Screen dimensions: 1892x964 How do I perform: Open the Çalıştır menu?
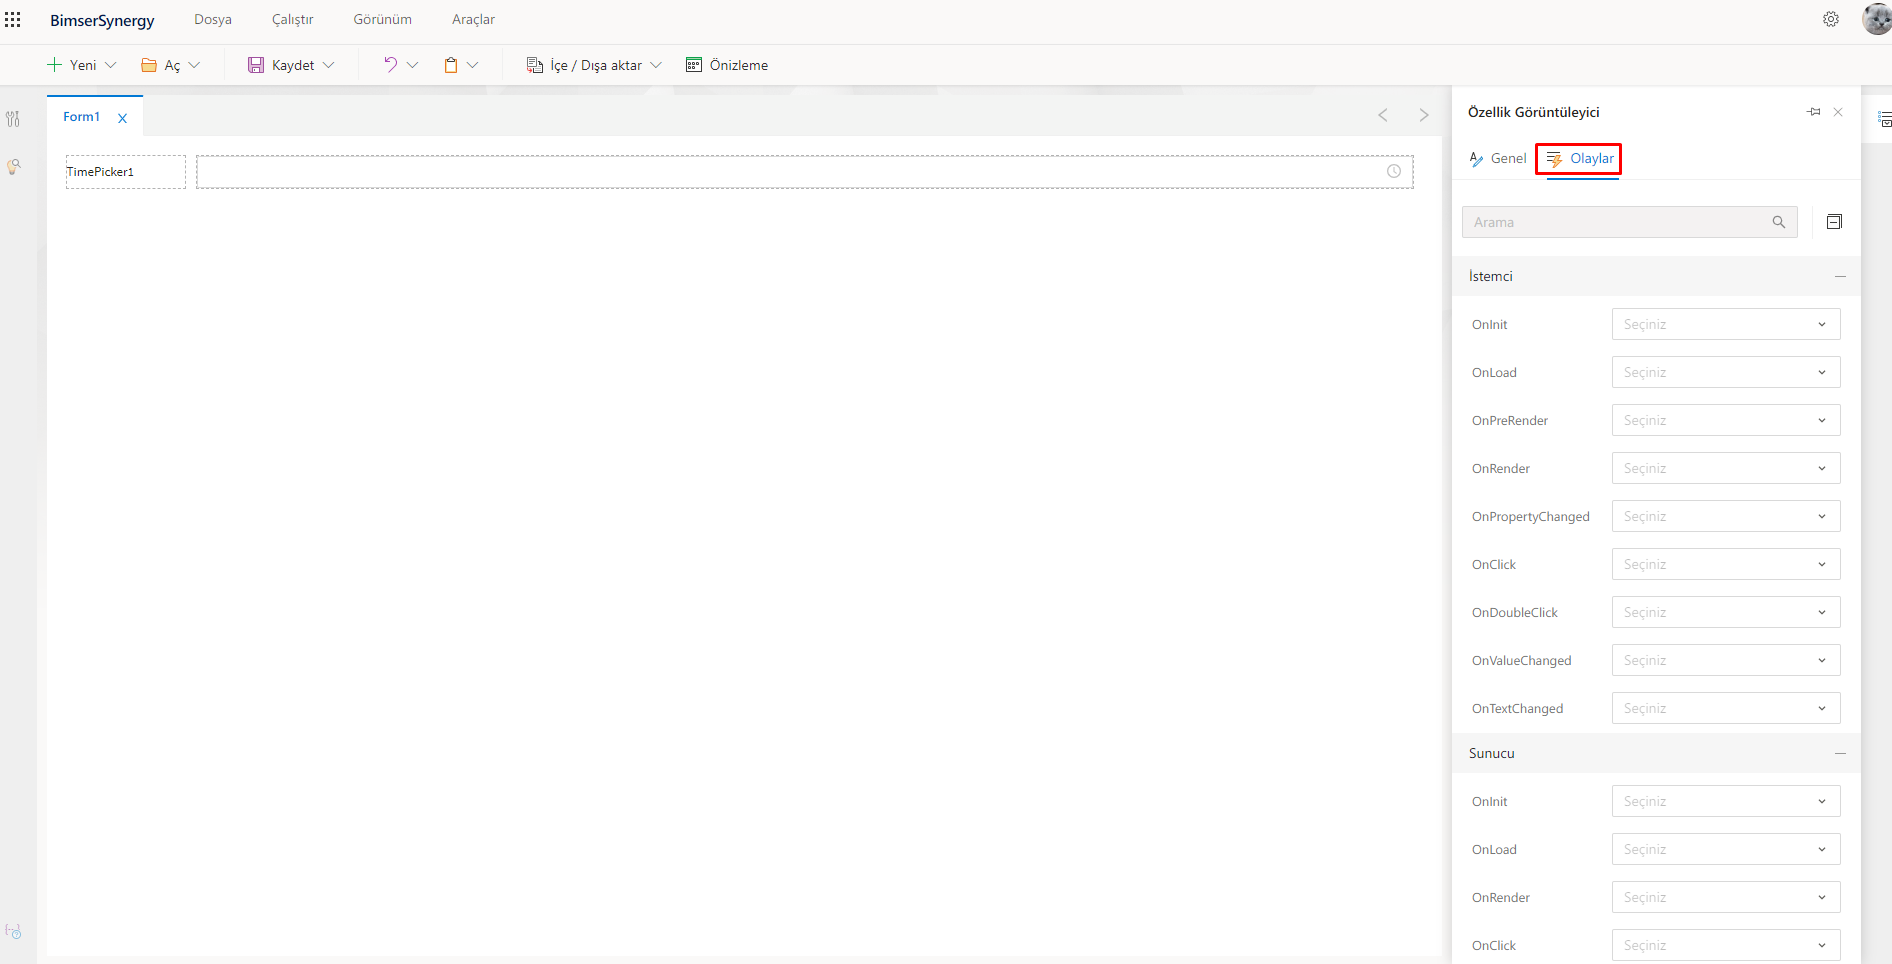point(292,20)
